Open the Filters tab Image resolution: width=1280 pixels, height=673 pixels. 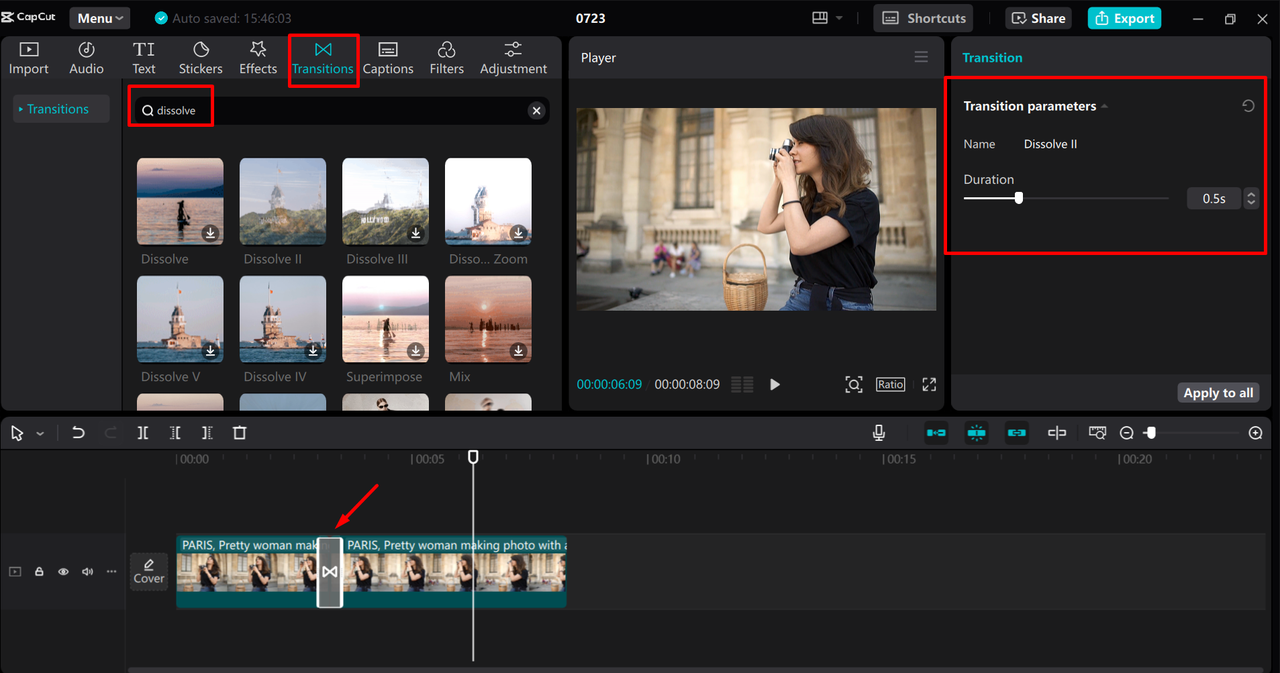[447, 58]
